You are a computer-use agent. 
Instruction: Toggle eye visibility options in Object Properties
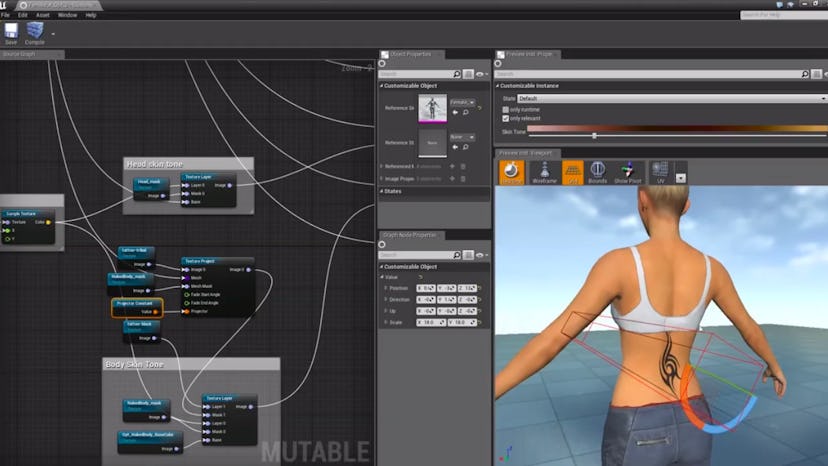pyautogui.click(x=481, y=74)
